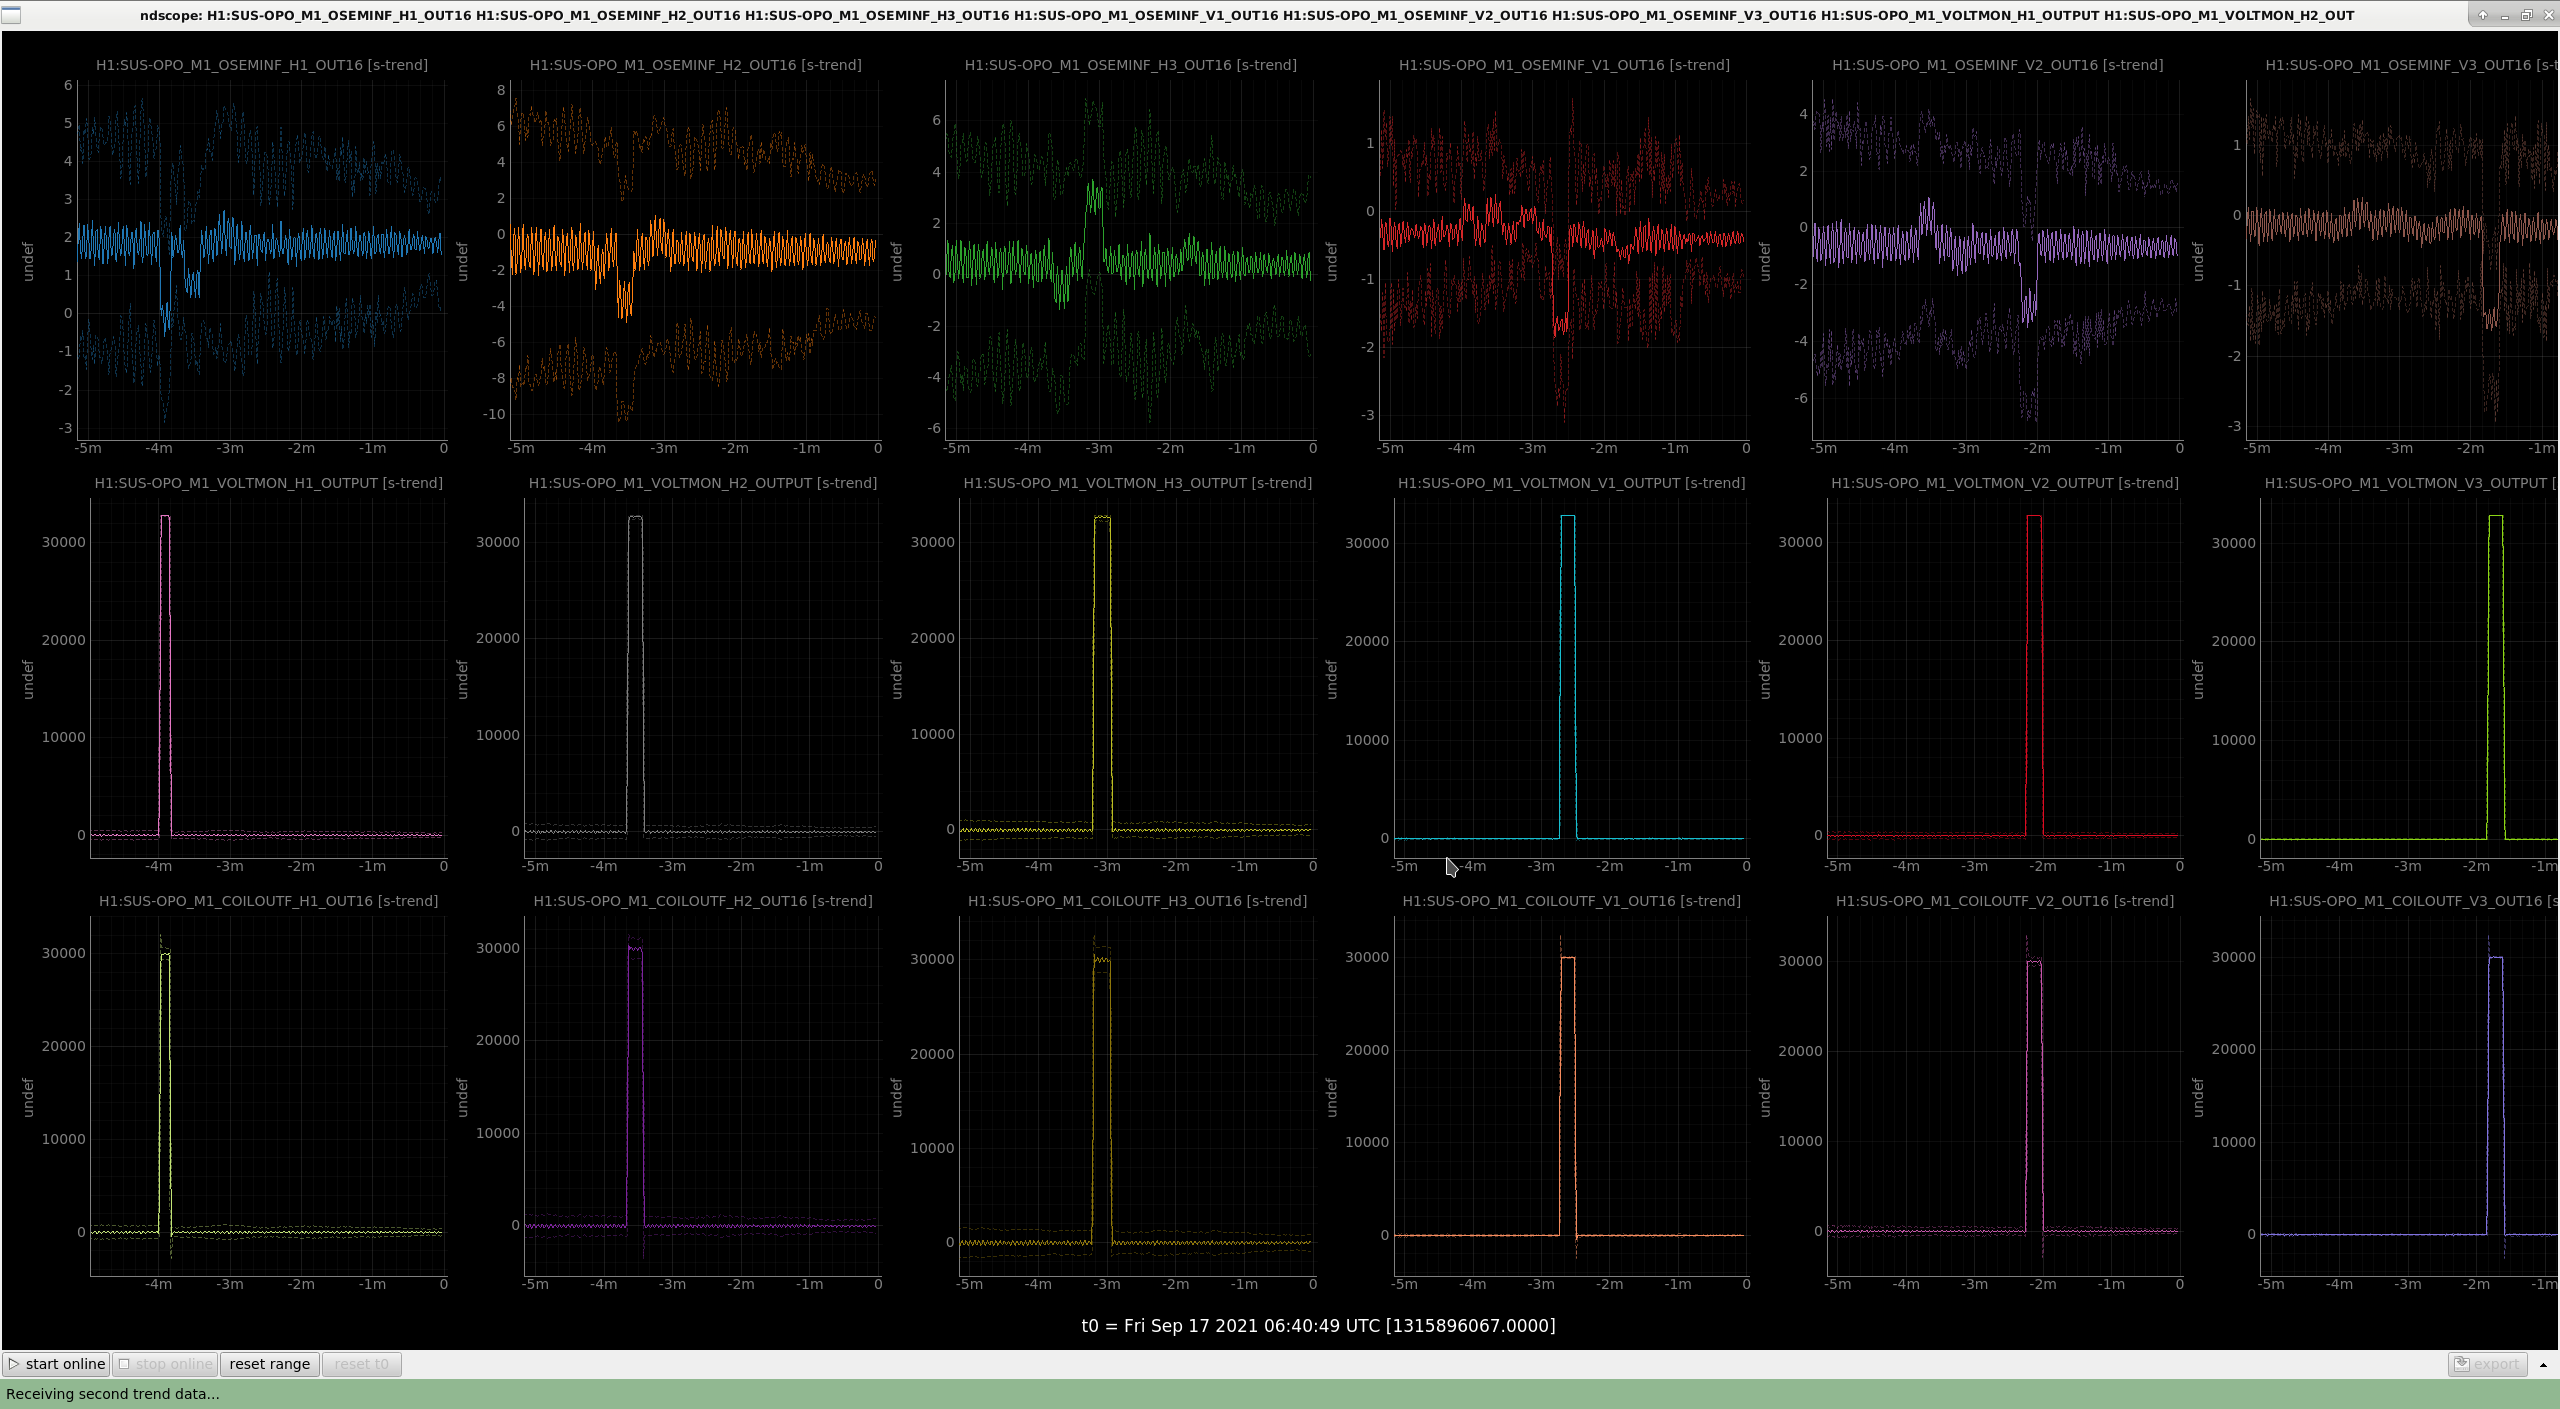
Task: Click the minimize icon in title bar
Action: point(2504,15)
